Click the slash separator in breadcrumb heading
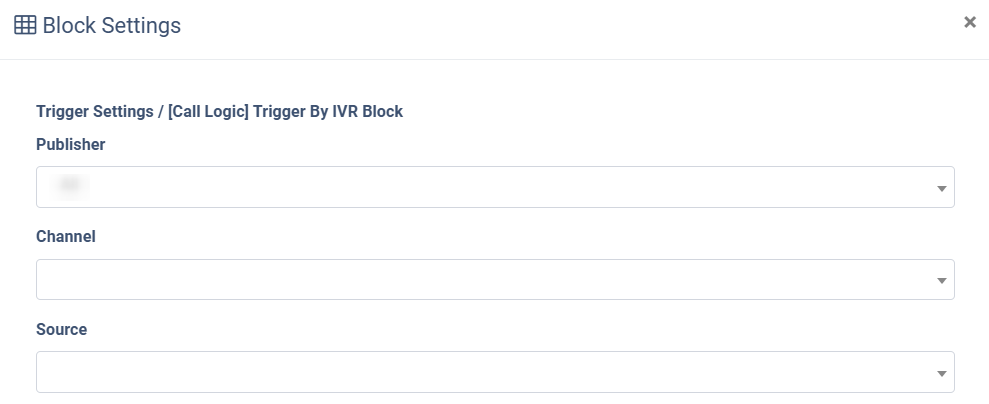This screenshot has height=404, width=989. pos(161,112)
